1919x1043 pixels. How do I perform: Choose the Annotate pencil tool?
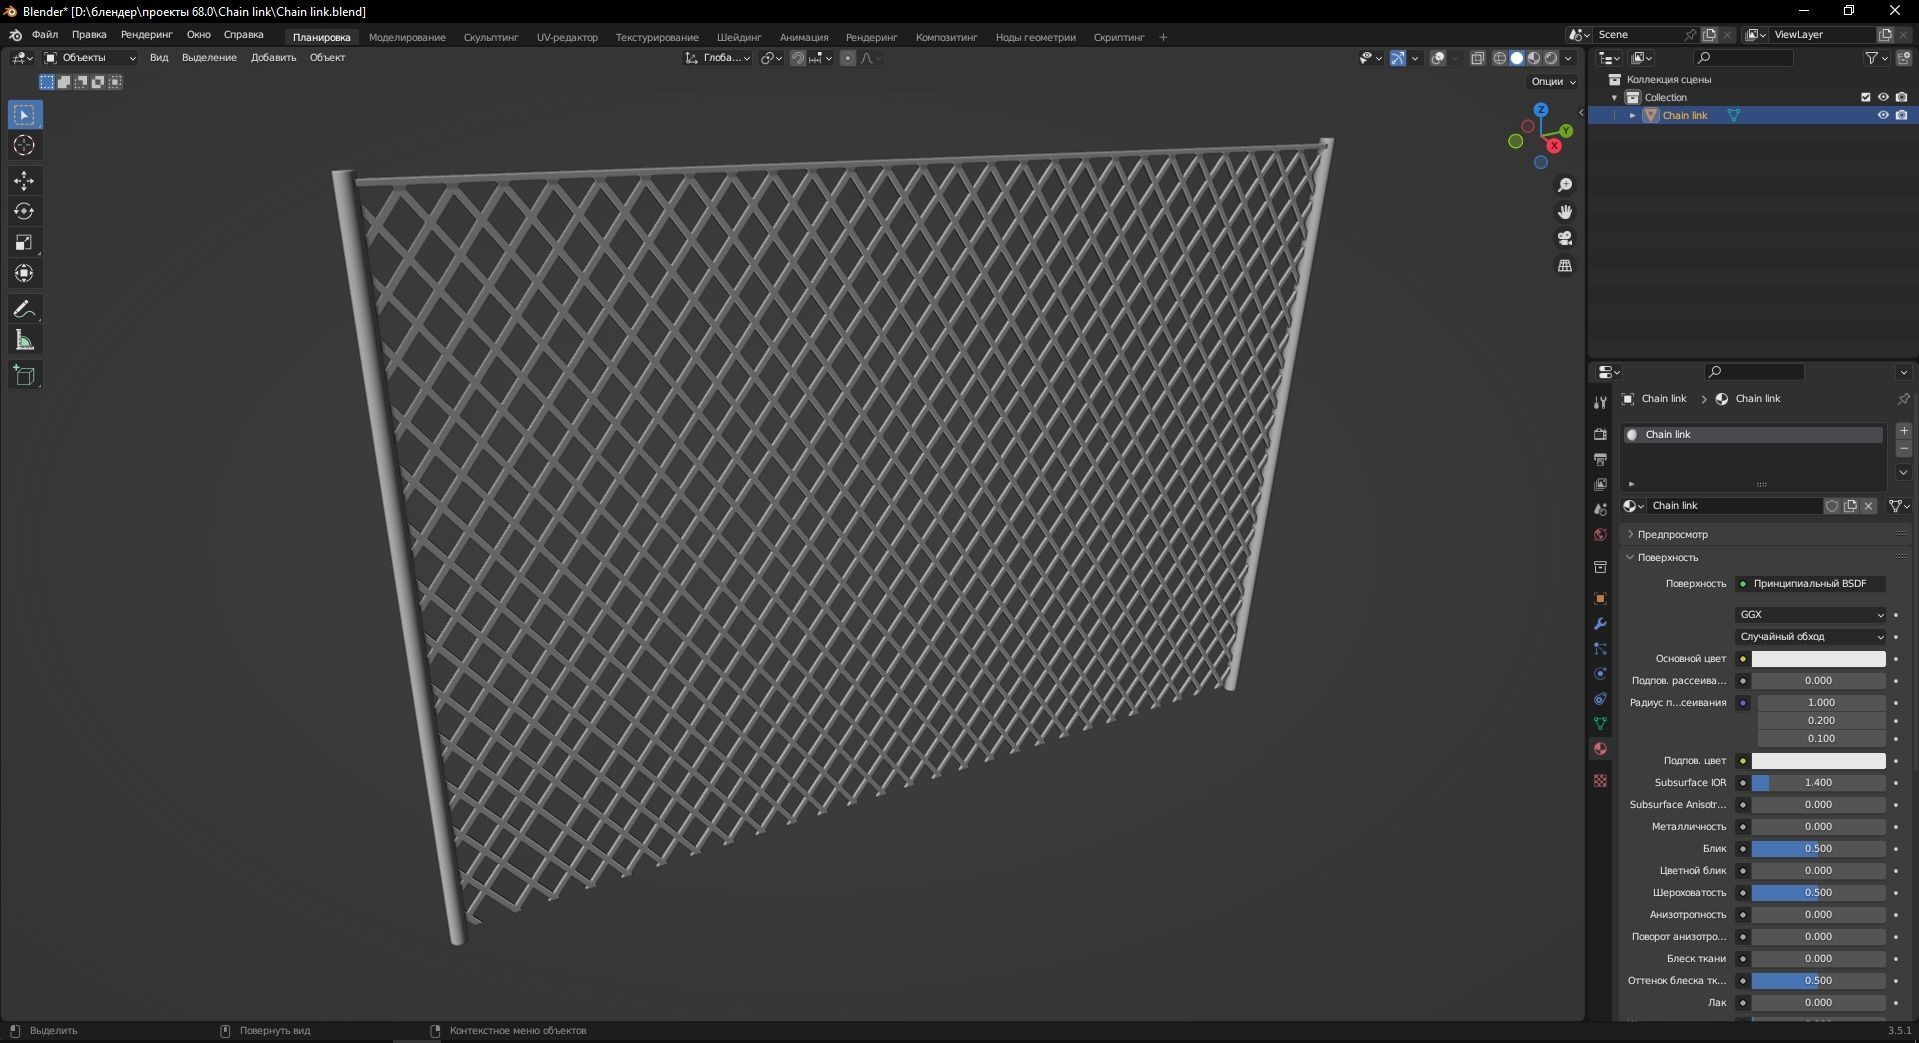(x=25, y=310)
